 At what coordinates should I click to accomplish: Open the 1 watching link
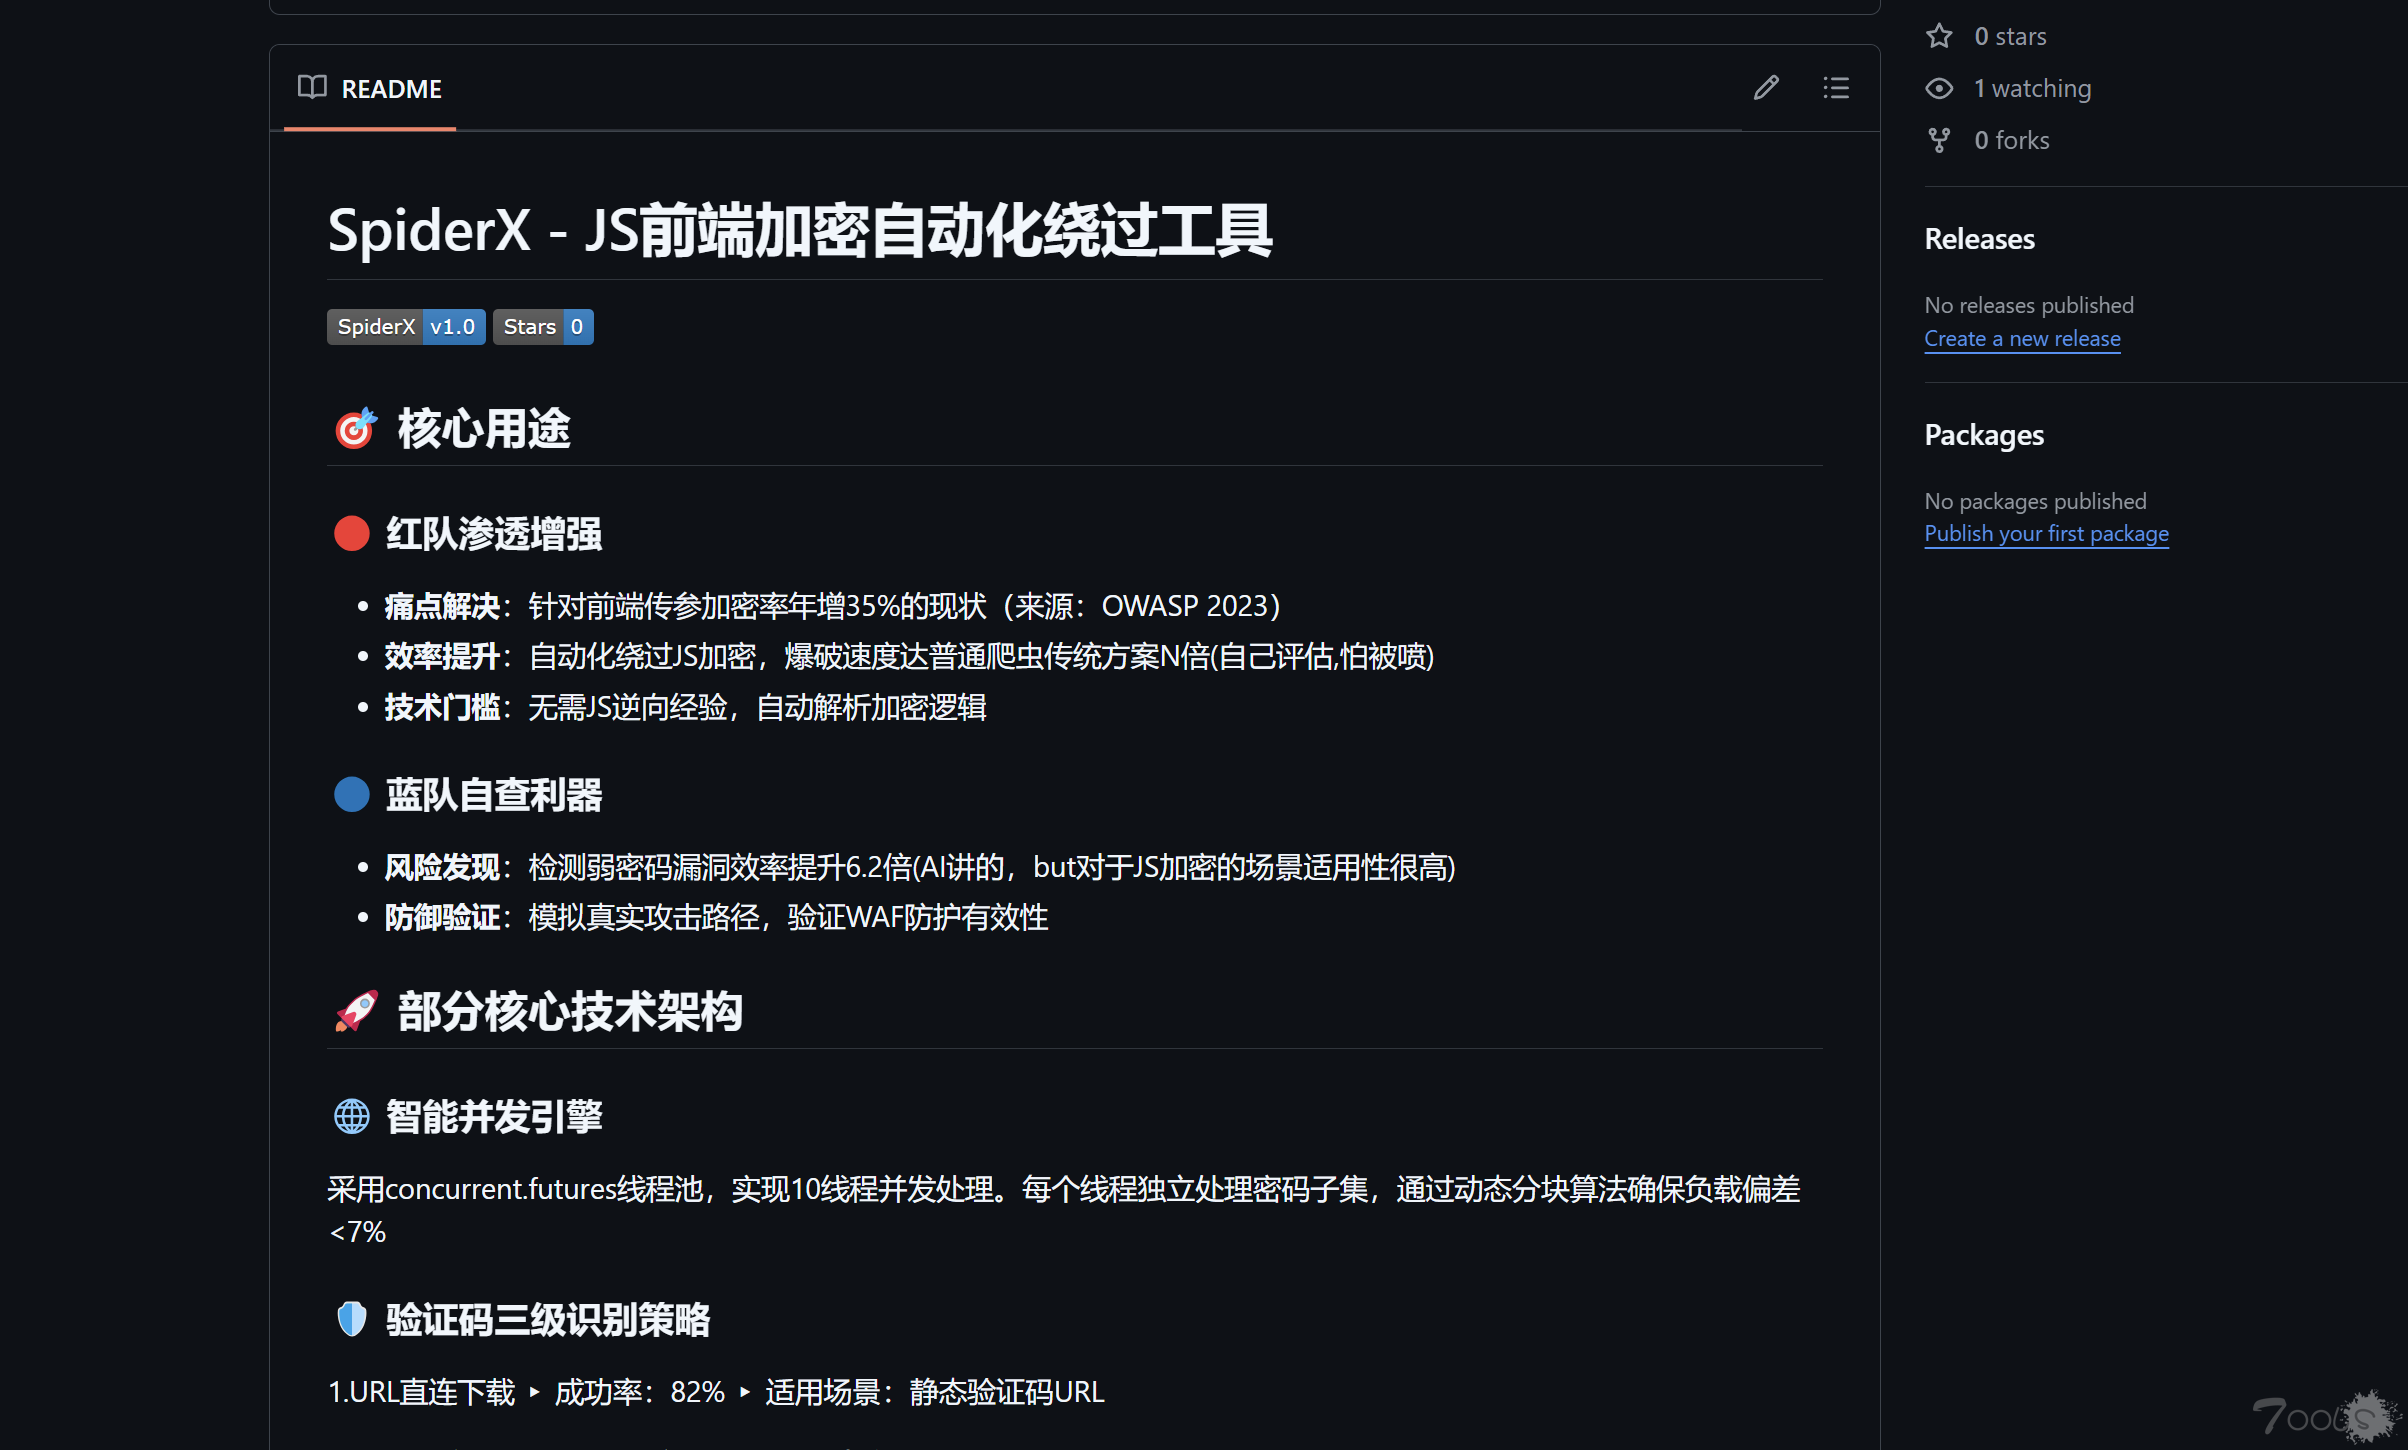pos(2032,88)
